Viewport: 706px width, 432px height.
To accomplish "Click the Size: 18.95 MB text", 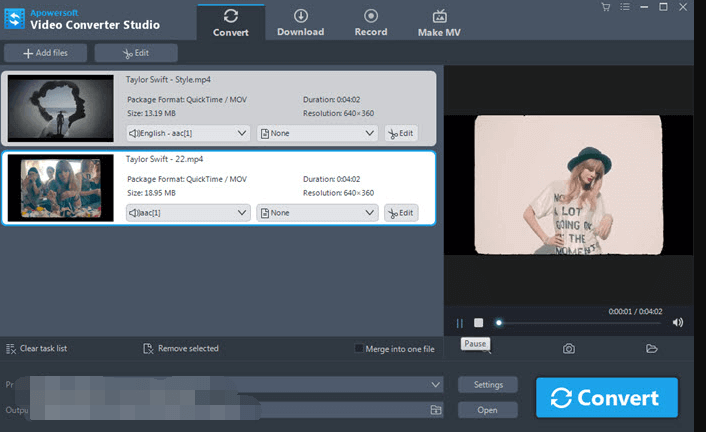I will 151,193.
